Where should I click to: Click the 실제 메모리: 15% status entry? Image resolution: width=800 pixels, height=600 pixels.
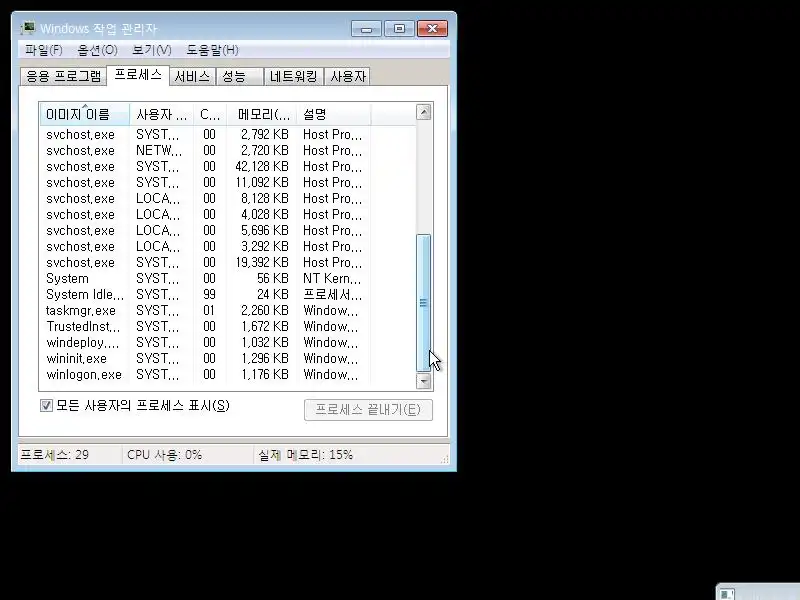tap(305, 455)
